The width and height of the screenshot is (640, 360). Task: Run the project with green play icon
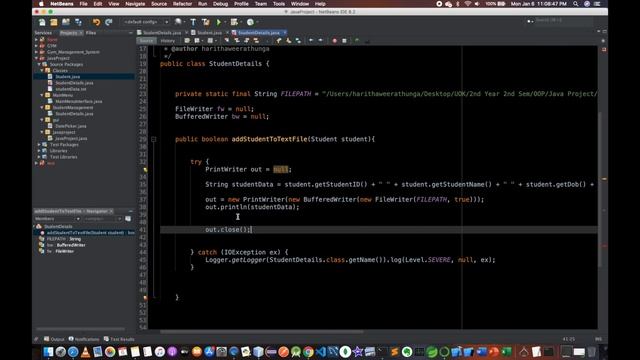(219, 22)
